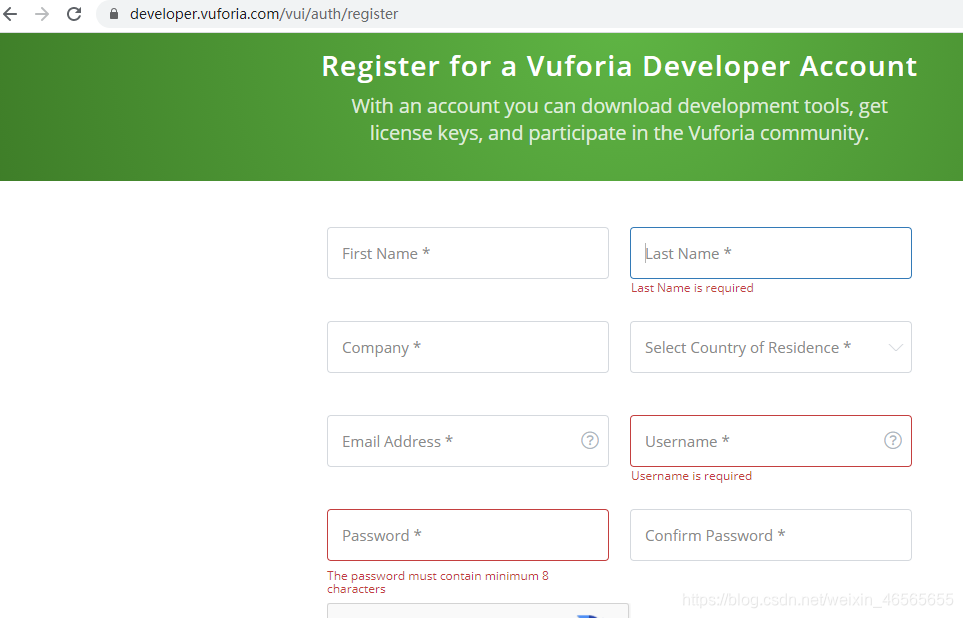Click the password minimum 8 characters error
The image size is (963, 618).
coord(438,582)
